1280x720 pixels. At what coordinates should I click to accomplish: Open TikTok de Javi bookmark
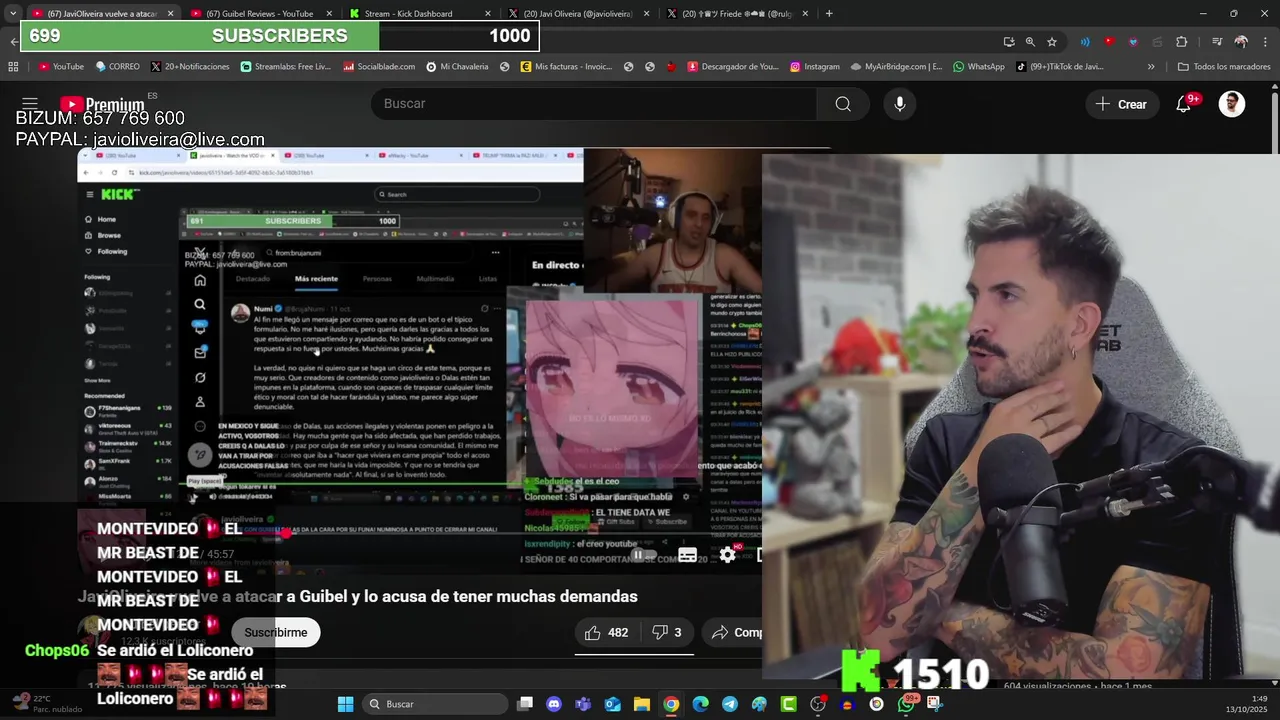coord(1060,67)
